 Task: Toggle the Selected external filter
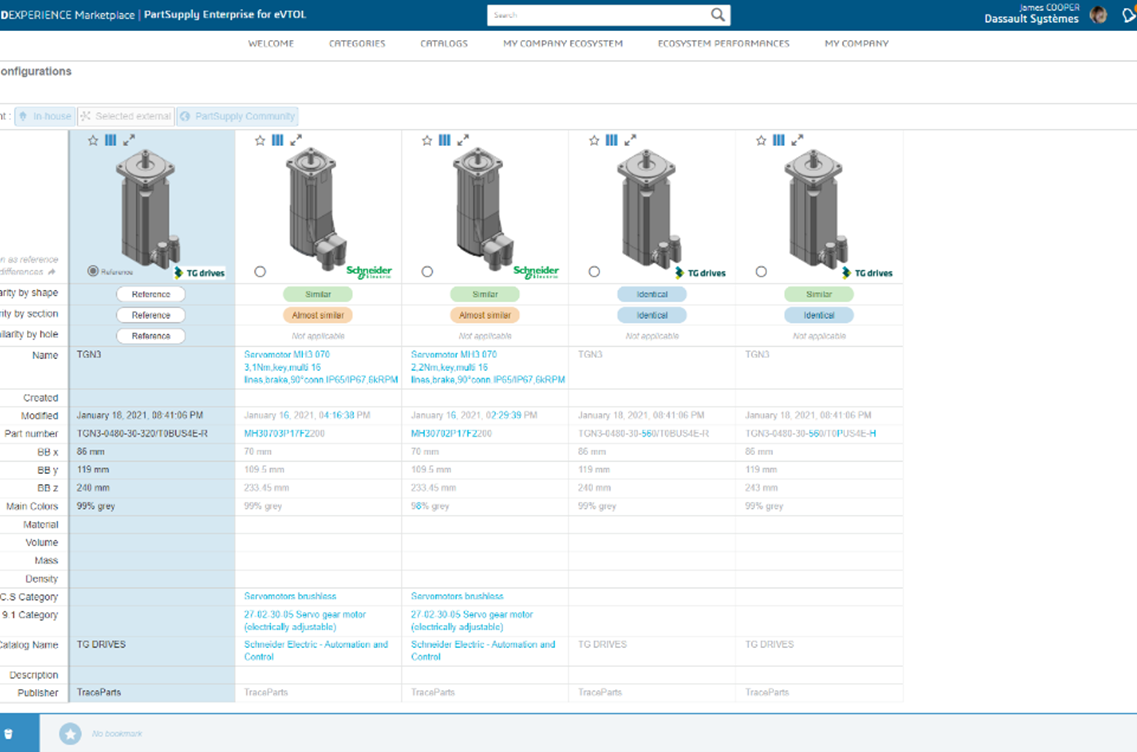click(126, 117)
